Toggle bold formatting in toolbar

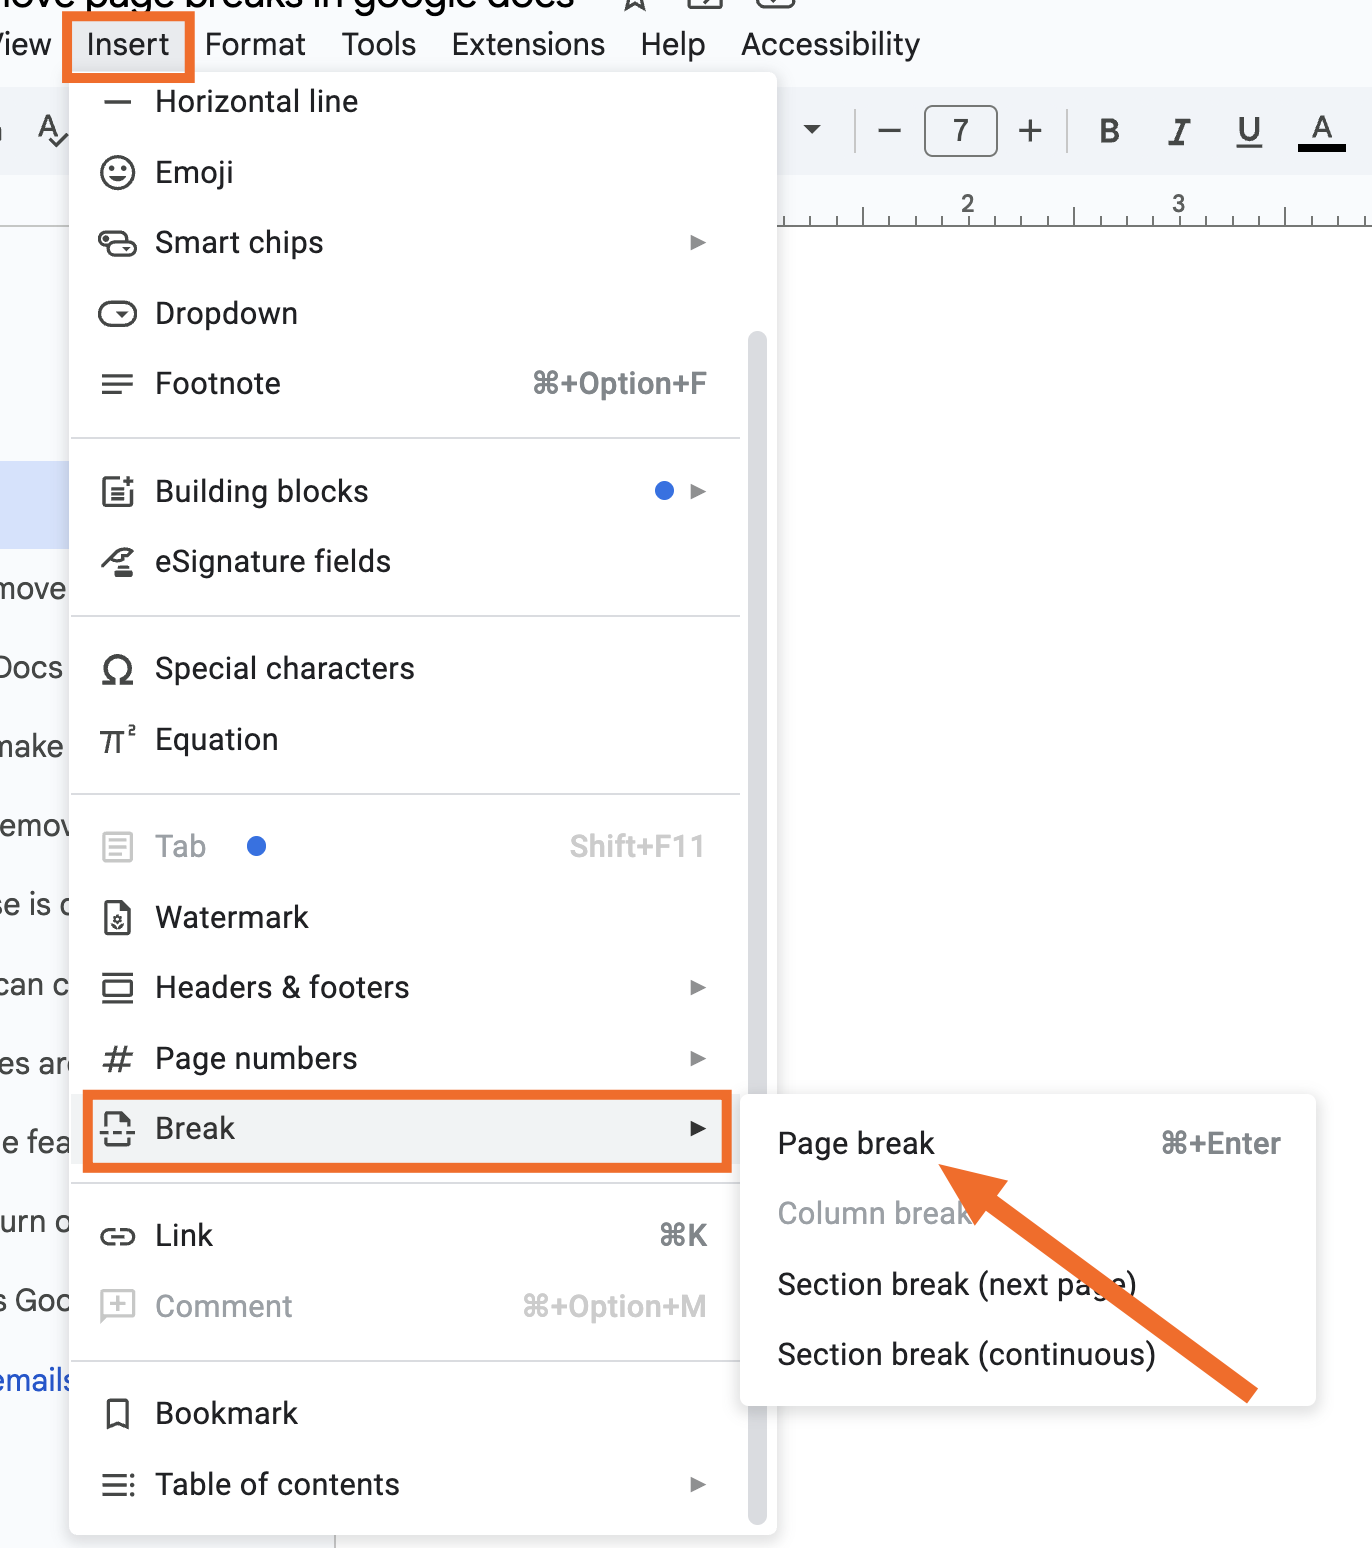[1109, 131]
